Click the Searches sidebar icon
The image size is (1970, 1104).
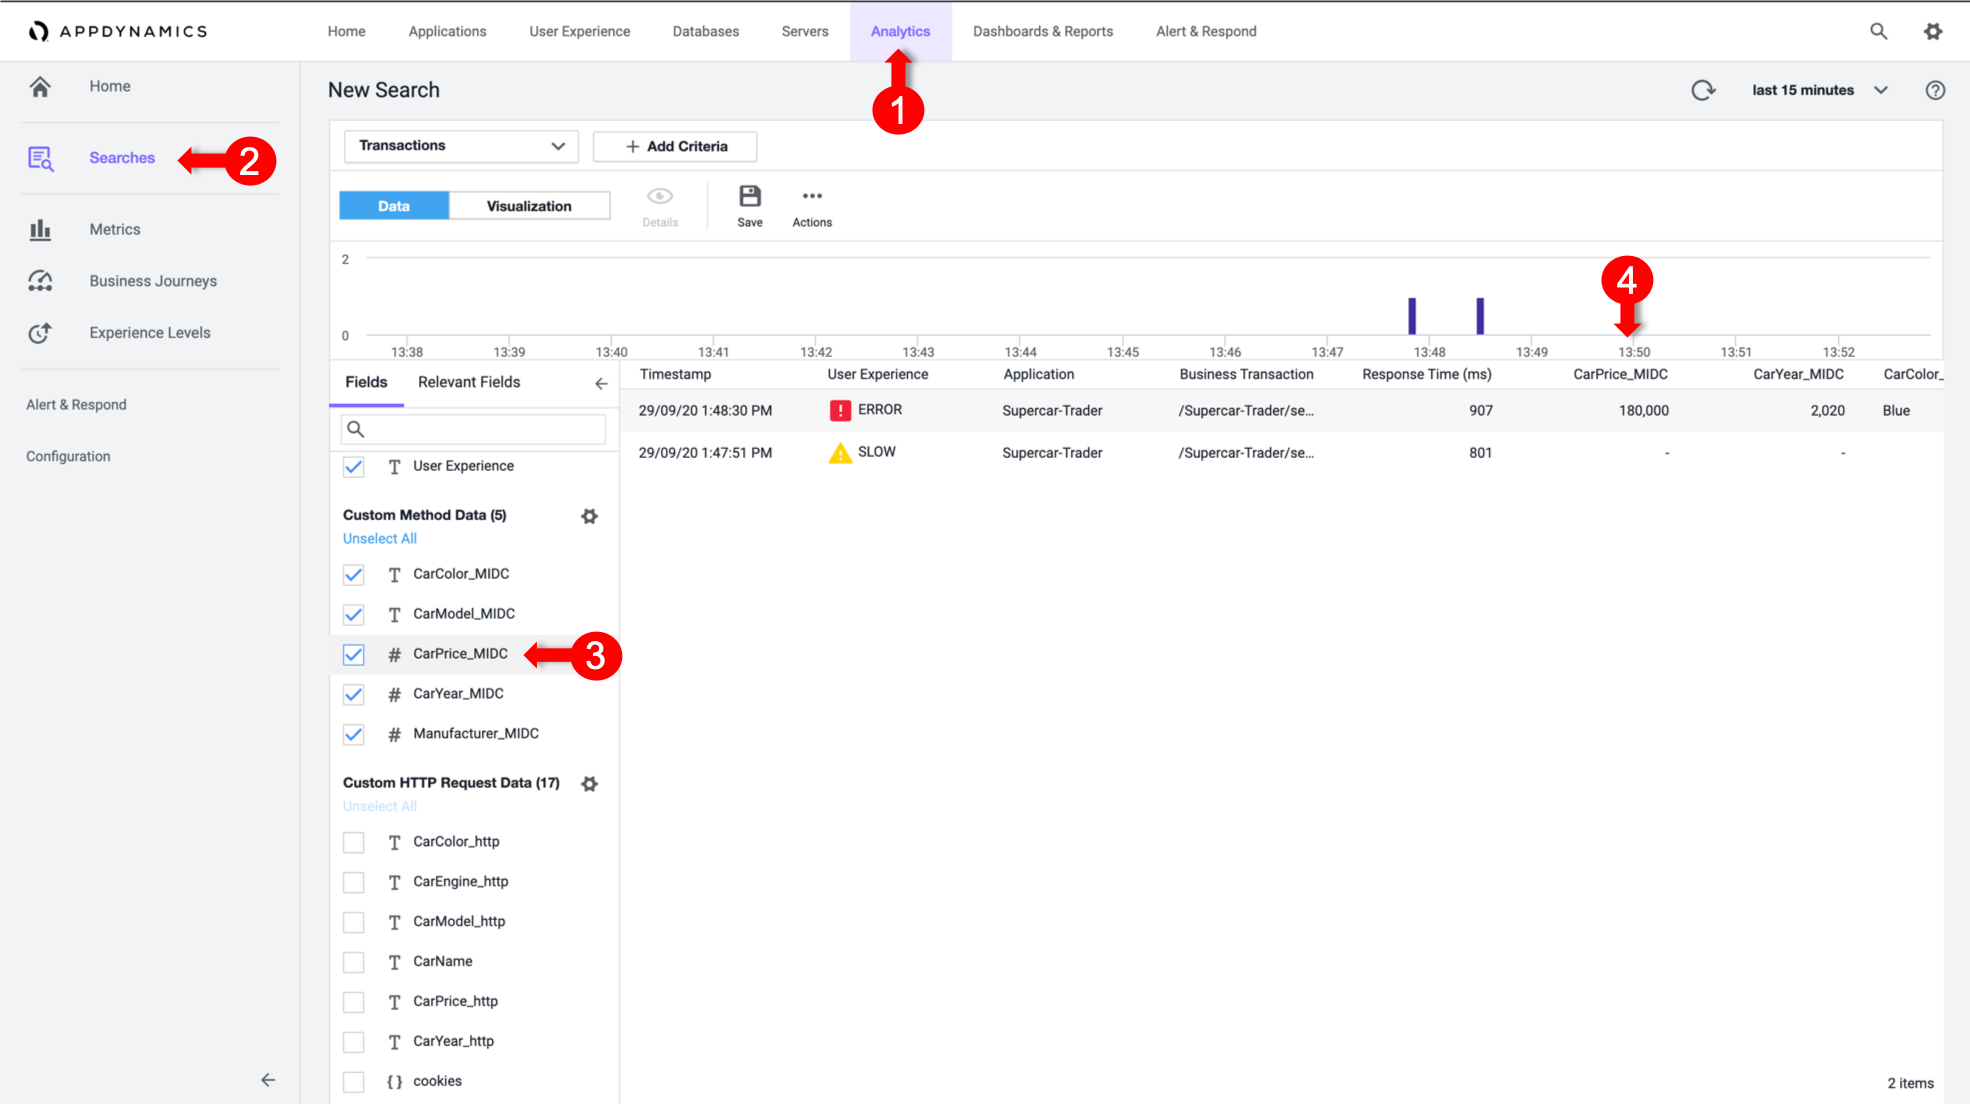tap(40, 158)
